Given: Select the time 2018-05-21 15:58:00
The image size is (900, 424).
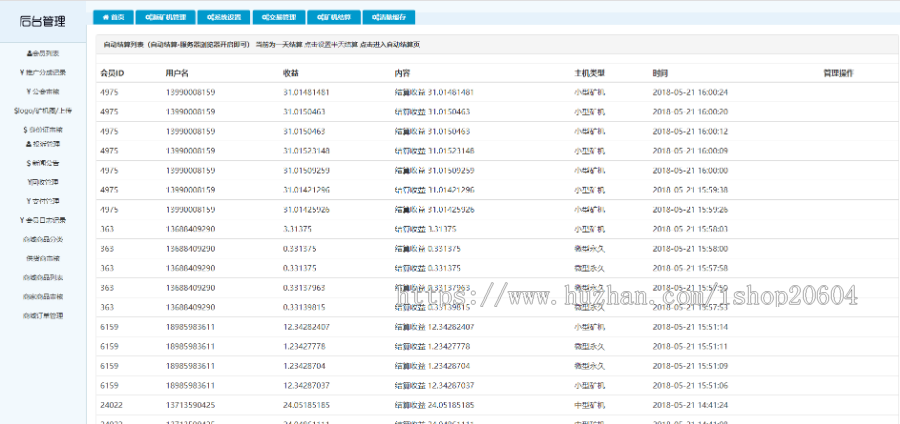Looking at the screenshot, I should (690, 249).
